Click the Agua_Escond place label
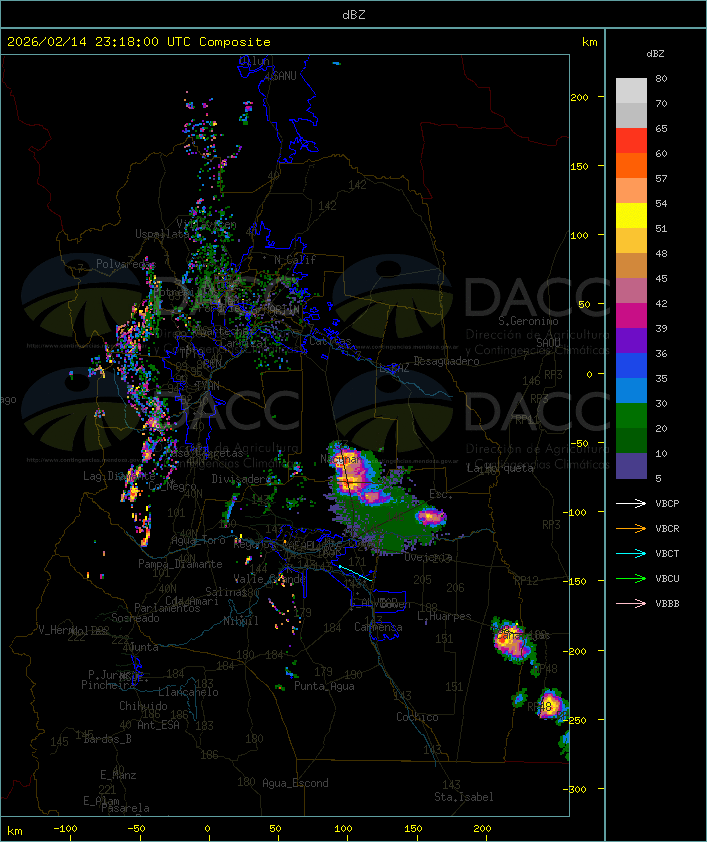The width and height of the screenshot is (707, 842). (x=295, y=783)
